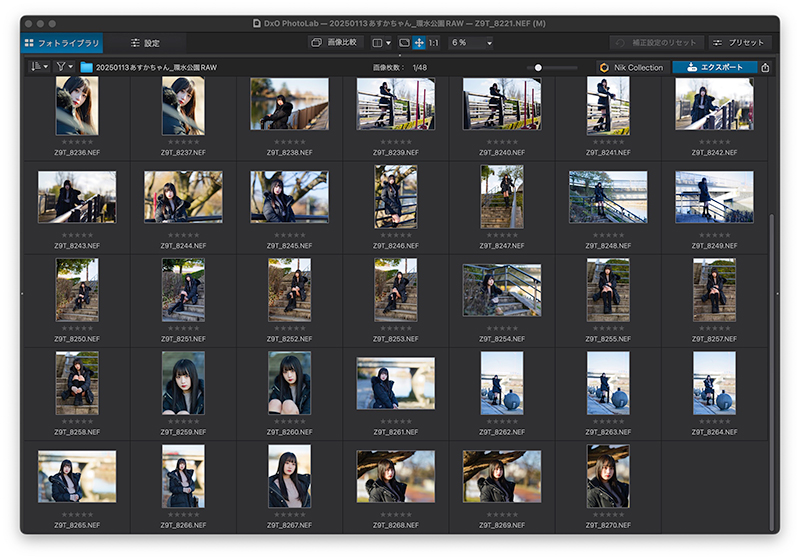Select thumbnail Z9T_8268.NEF
The height and width of the screenshot is (559, 800).
coord(395,476)
